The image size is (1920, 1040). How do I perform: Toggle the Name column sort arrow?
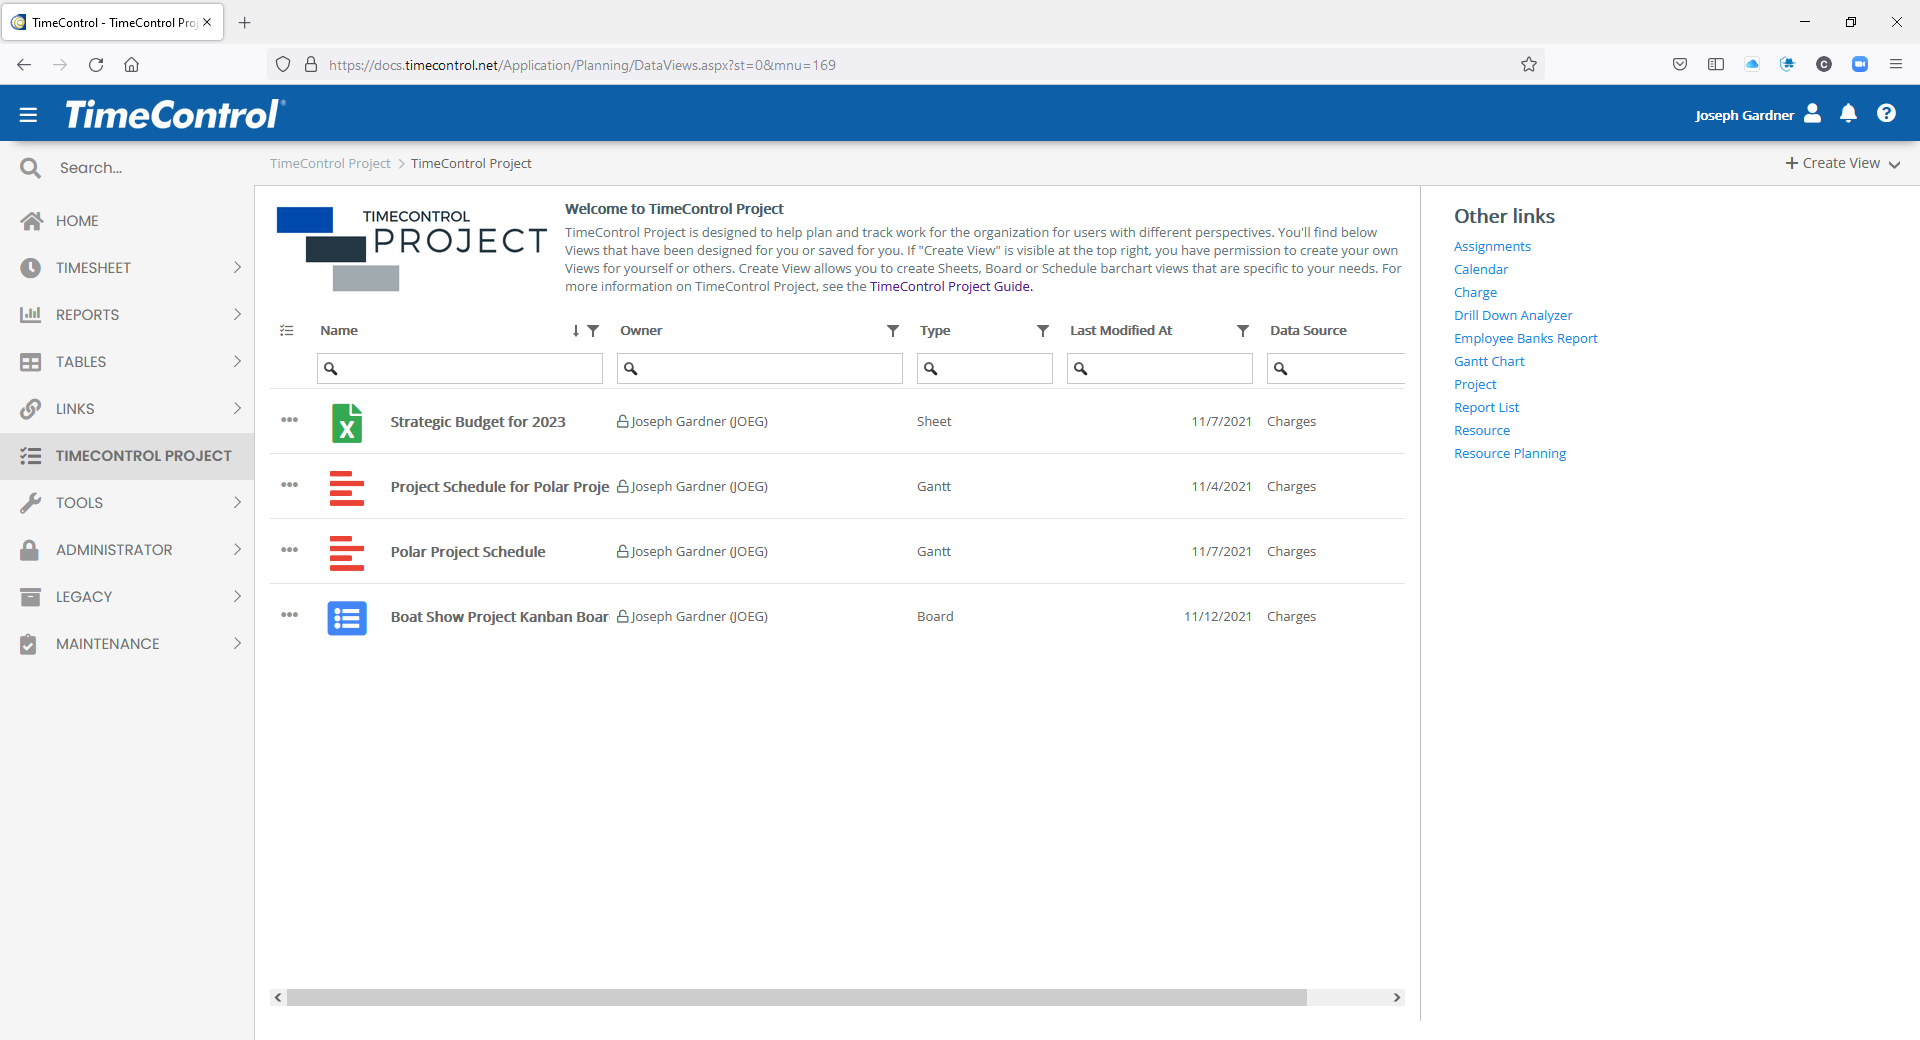click(576, 331)
